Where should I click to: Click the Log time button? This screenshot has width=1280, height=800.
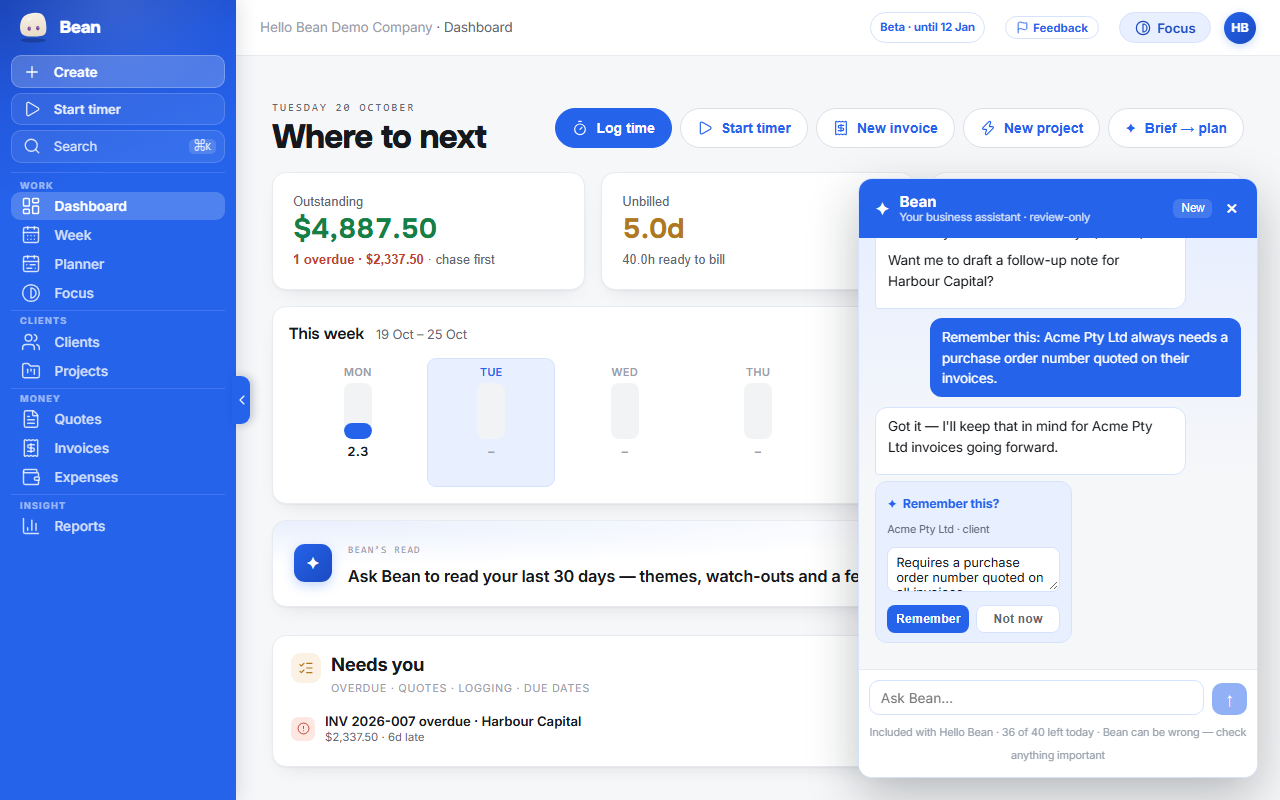point(613,128)
